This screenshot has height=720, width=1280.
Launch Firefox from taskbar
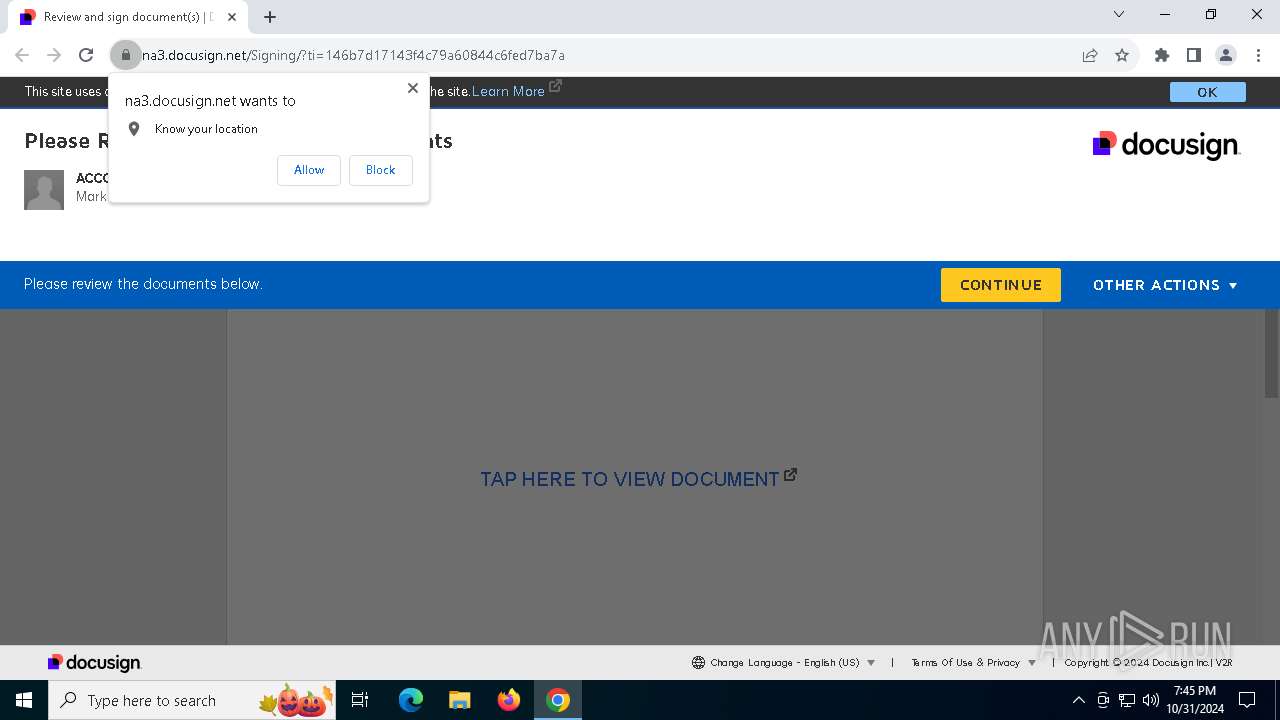[x=509, y=700]
